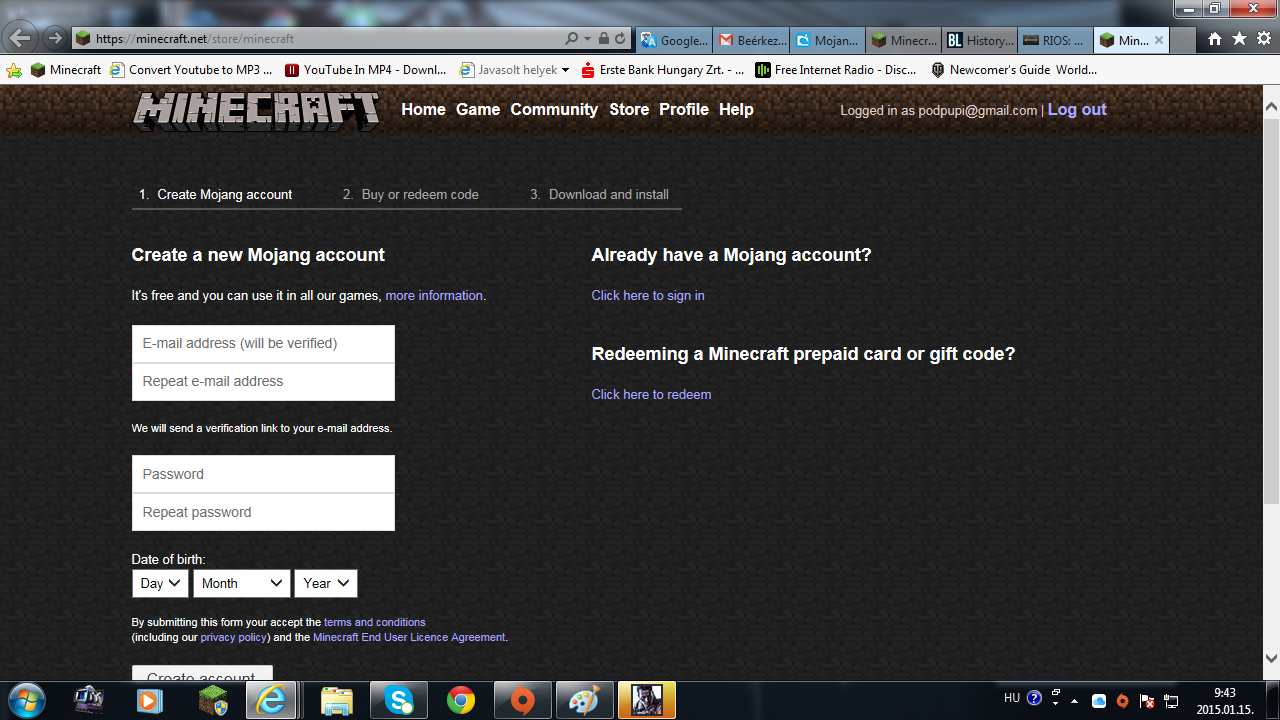Focus the E-mail address field
This screenshot has height=720, width=1280.
pyautogui.click(x=263, y=343)
